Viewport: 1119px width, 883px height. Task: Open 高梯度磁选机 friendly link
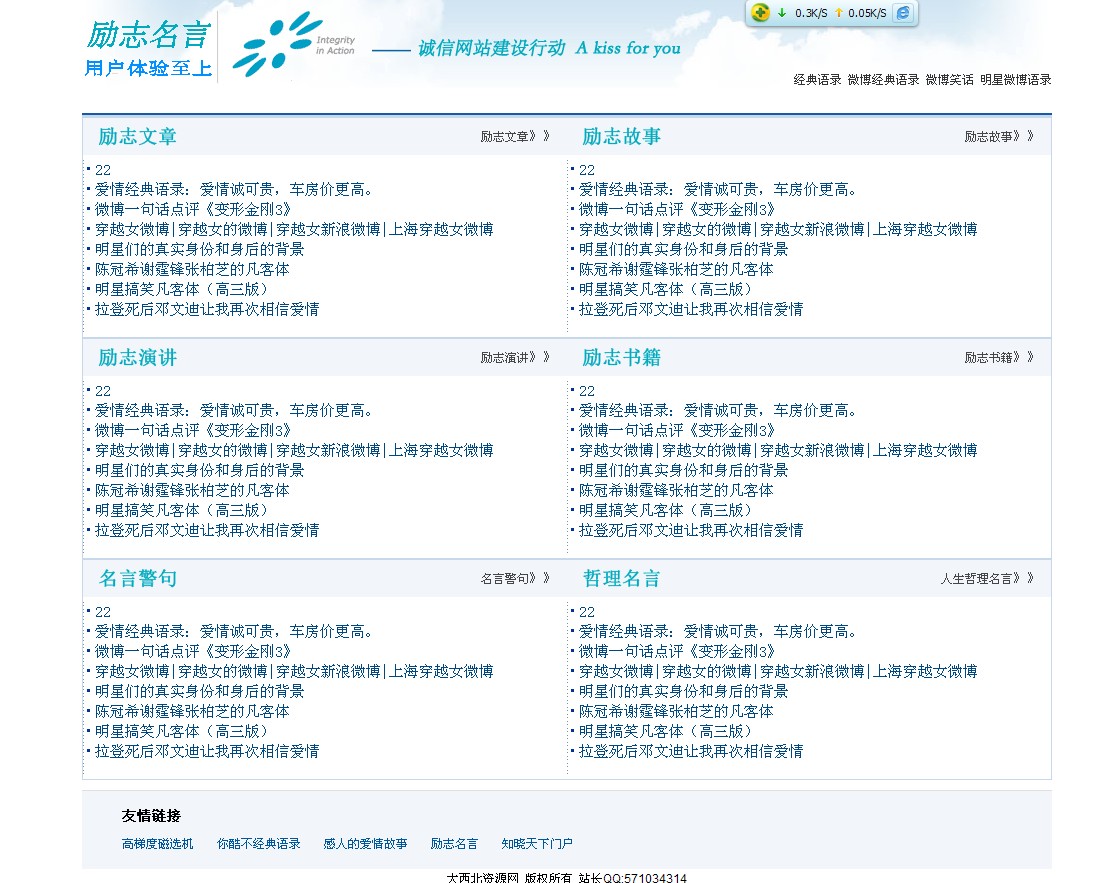[x=157, y=844]
